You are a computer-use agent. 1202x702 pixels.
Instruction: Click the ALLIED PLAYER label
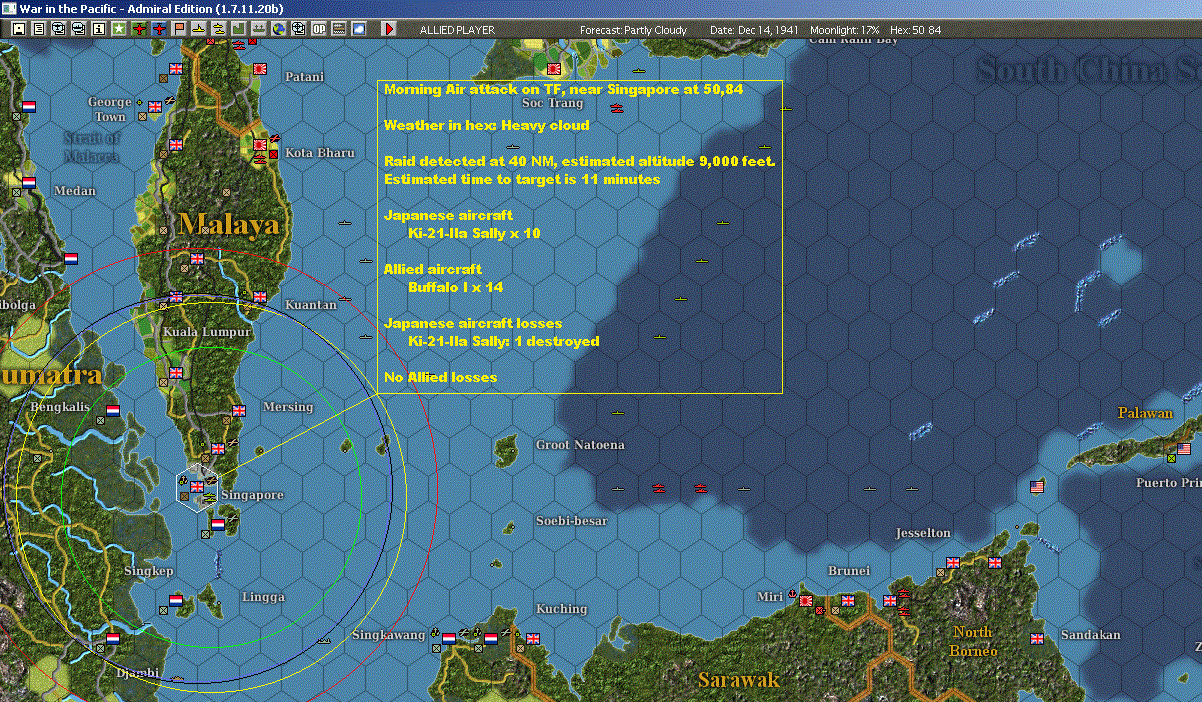[457, 30]
